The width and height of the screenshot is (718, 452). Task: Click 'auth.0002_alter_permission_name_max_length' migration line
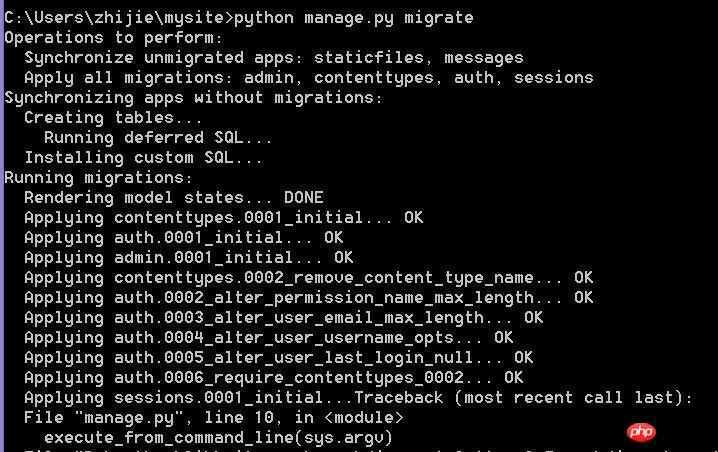308,297
